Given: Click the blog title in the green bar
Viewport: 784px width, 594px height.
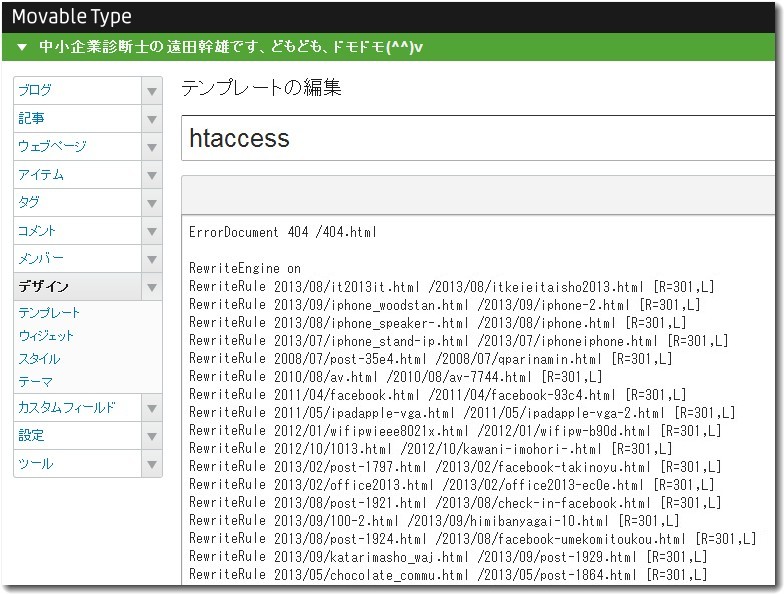Looking at the screenshot, I should [231, 47].
